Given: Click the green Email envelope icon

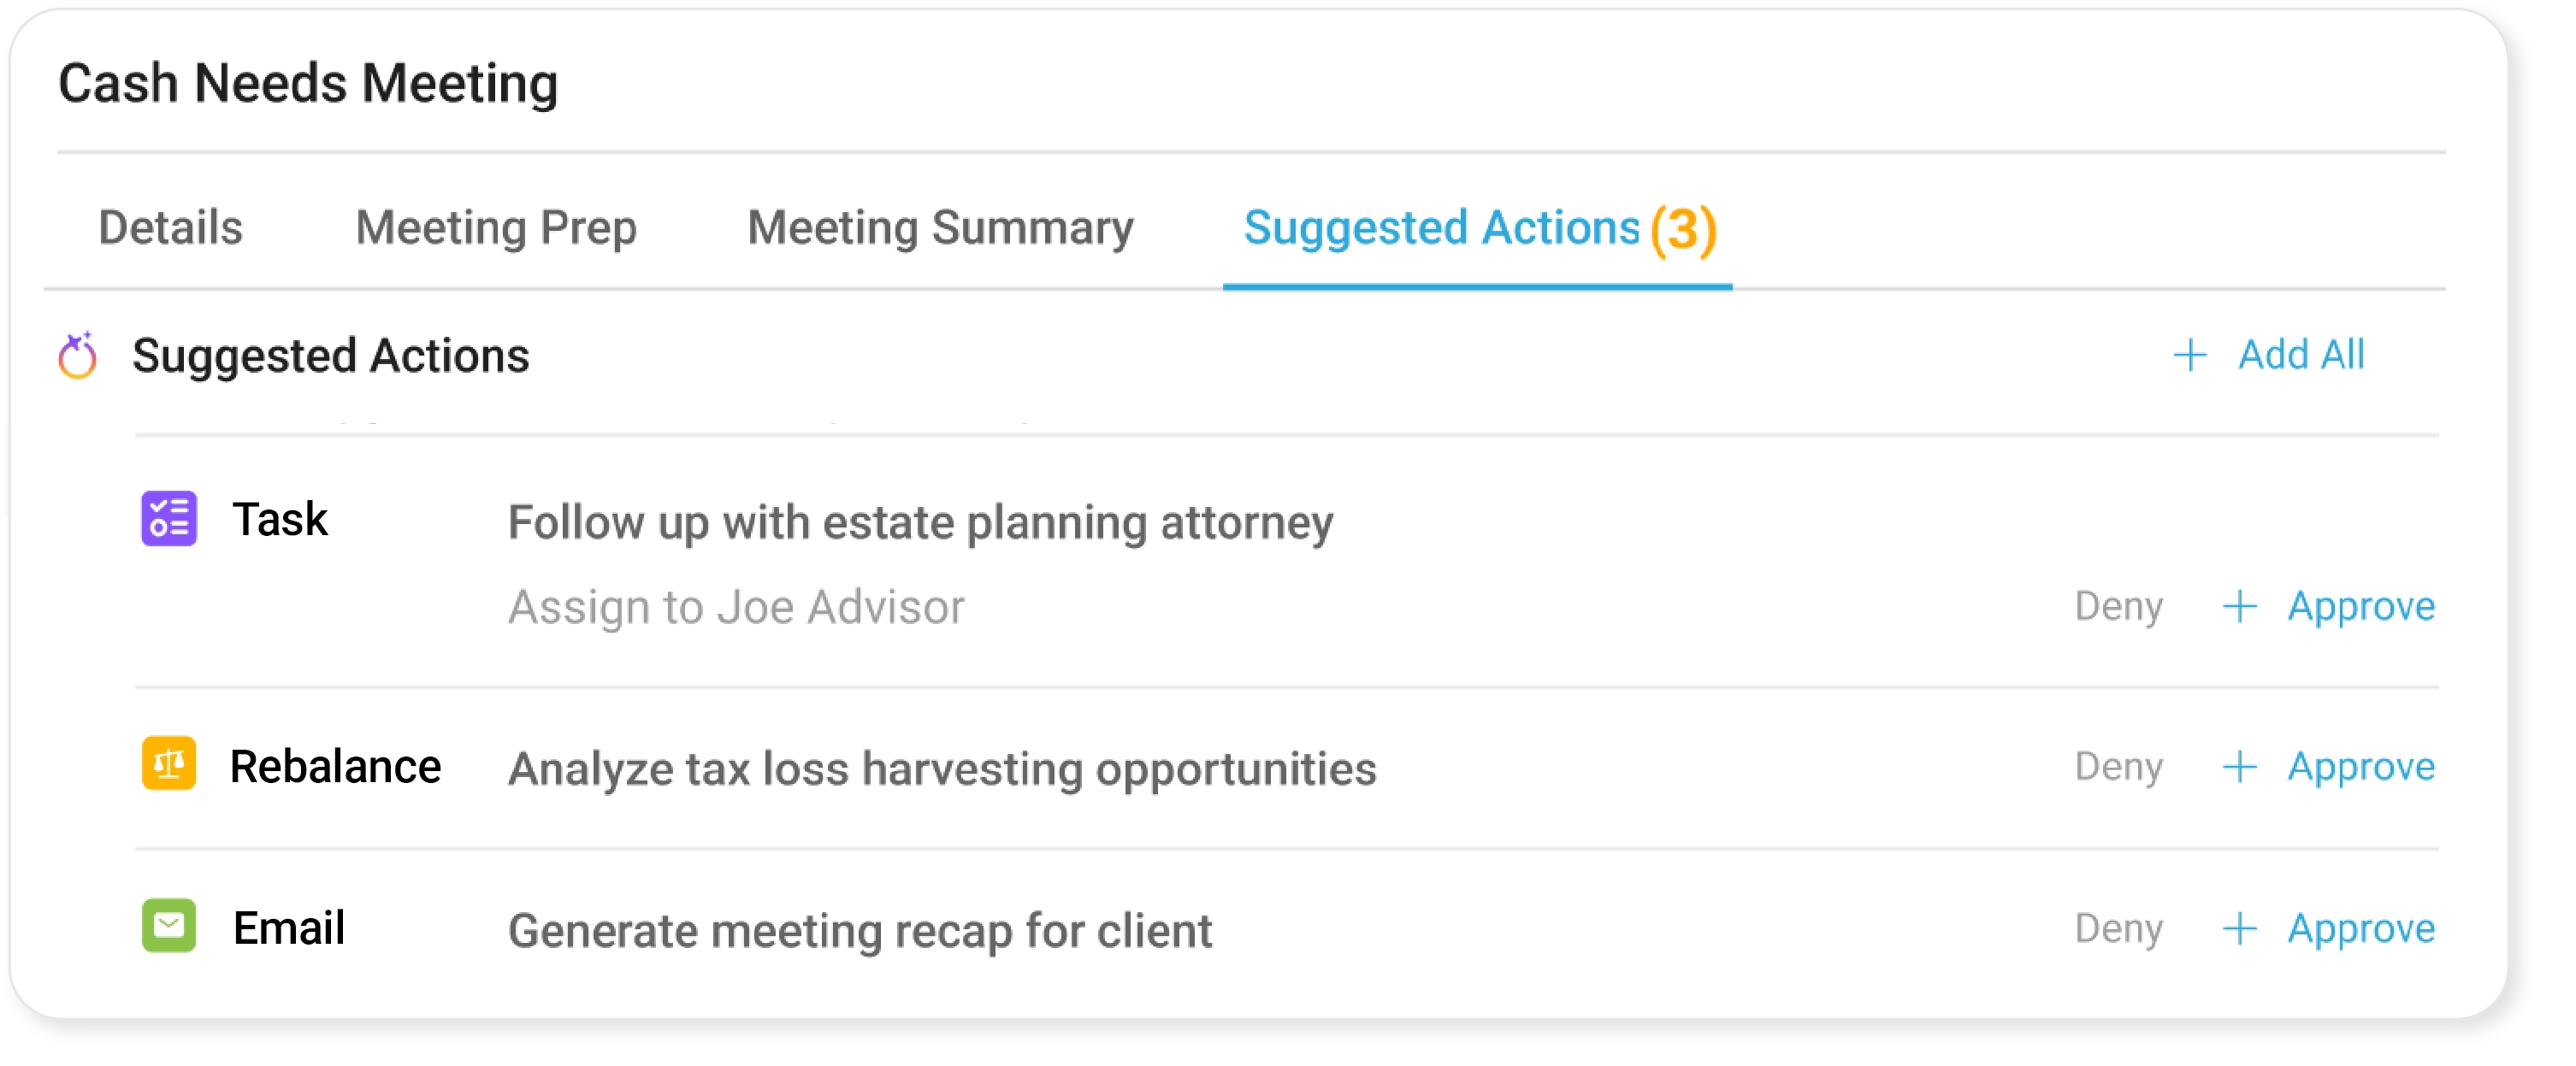Looking at the screenshot, I should pos(169,925).
